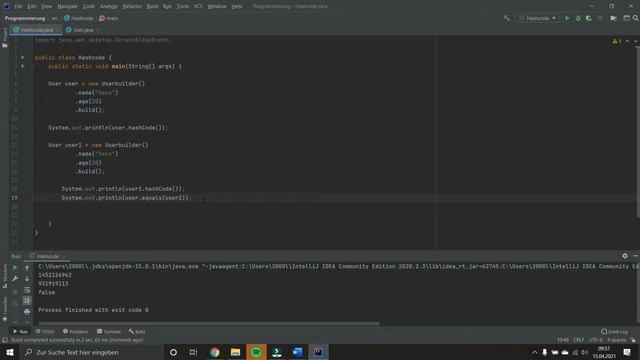Open File Explorer from the taskbar

(236, 352)
